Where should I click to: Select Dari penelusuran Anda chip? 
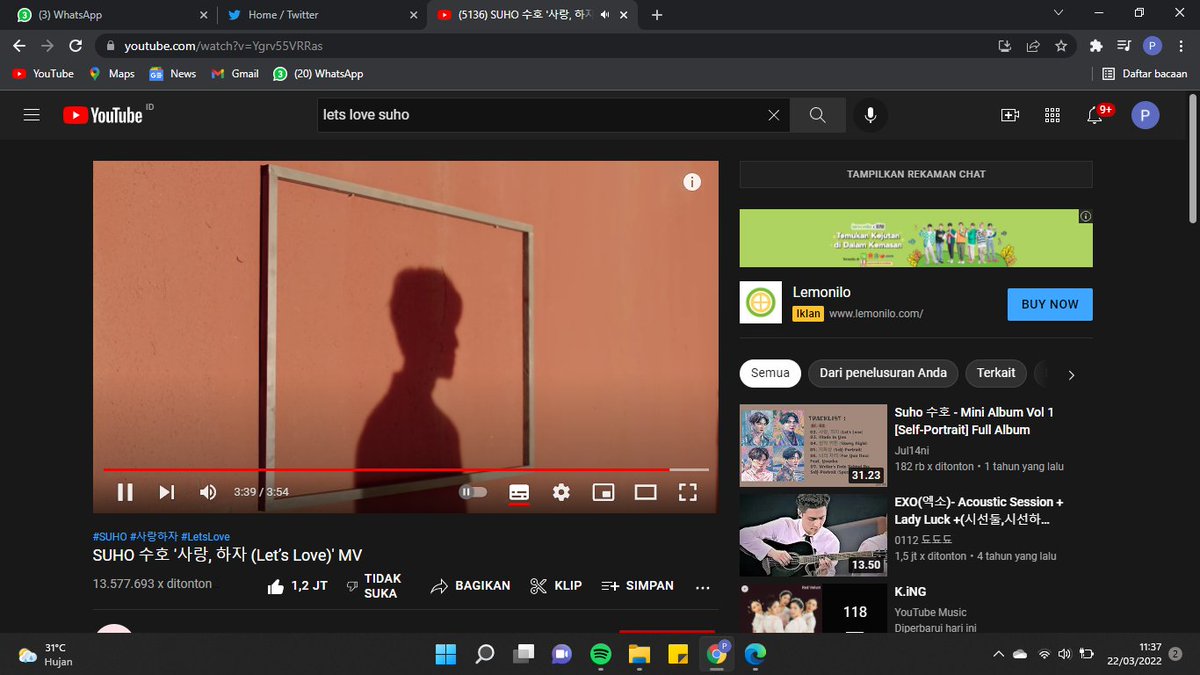tap(883, 373)
